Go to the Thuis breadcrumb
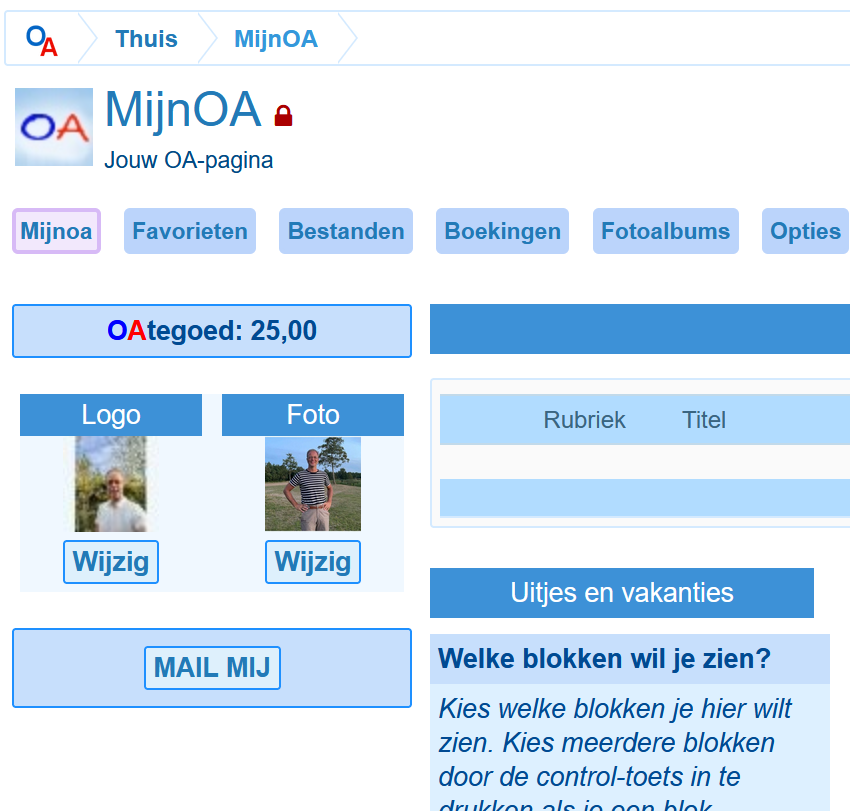Image resolution: width=850 pixels, height=811 pixels. [146, 39]
